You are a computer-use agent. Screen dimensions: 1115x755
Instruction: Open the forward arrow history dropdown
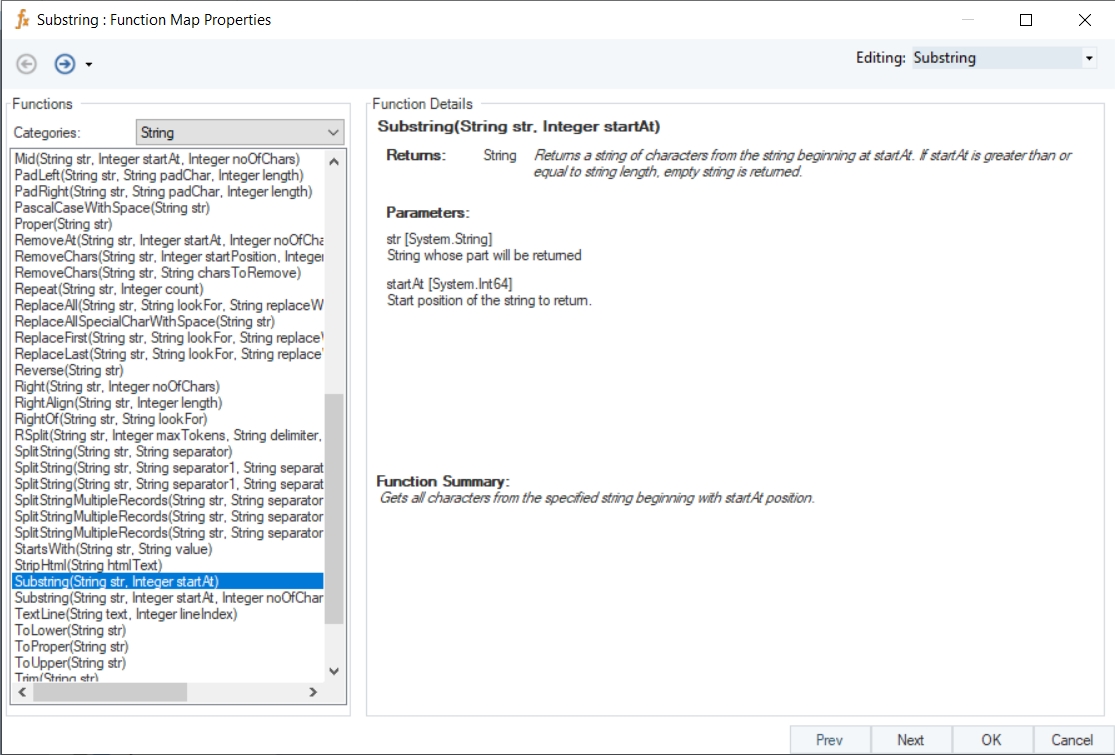pyautogui.click(x=89, y=65)
